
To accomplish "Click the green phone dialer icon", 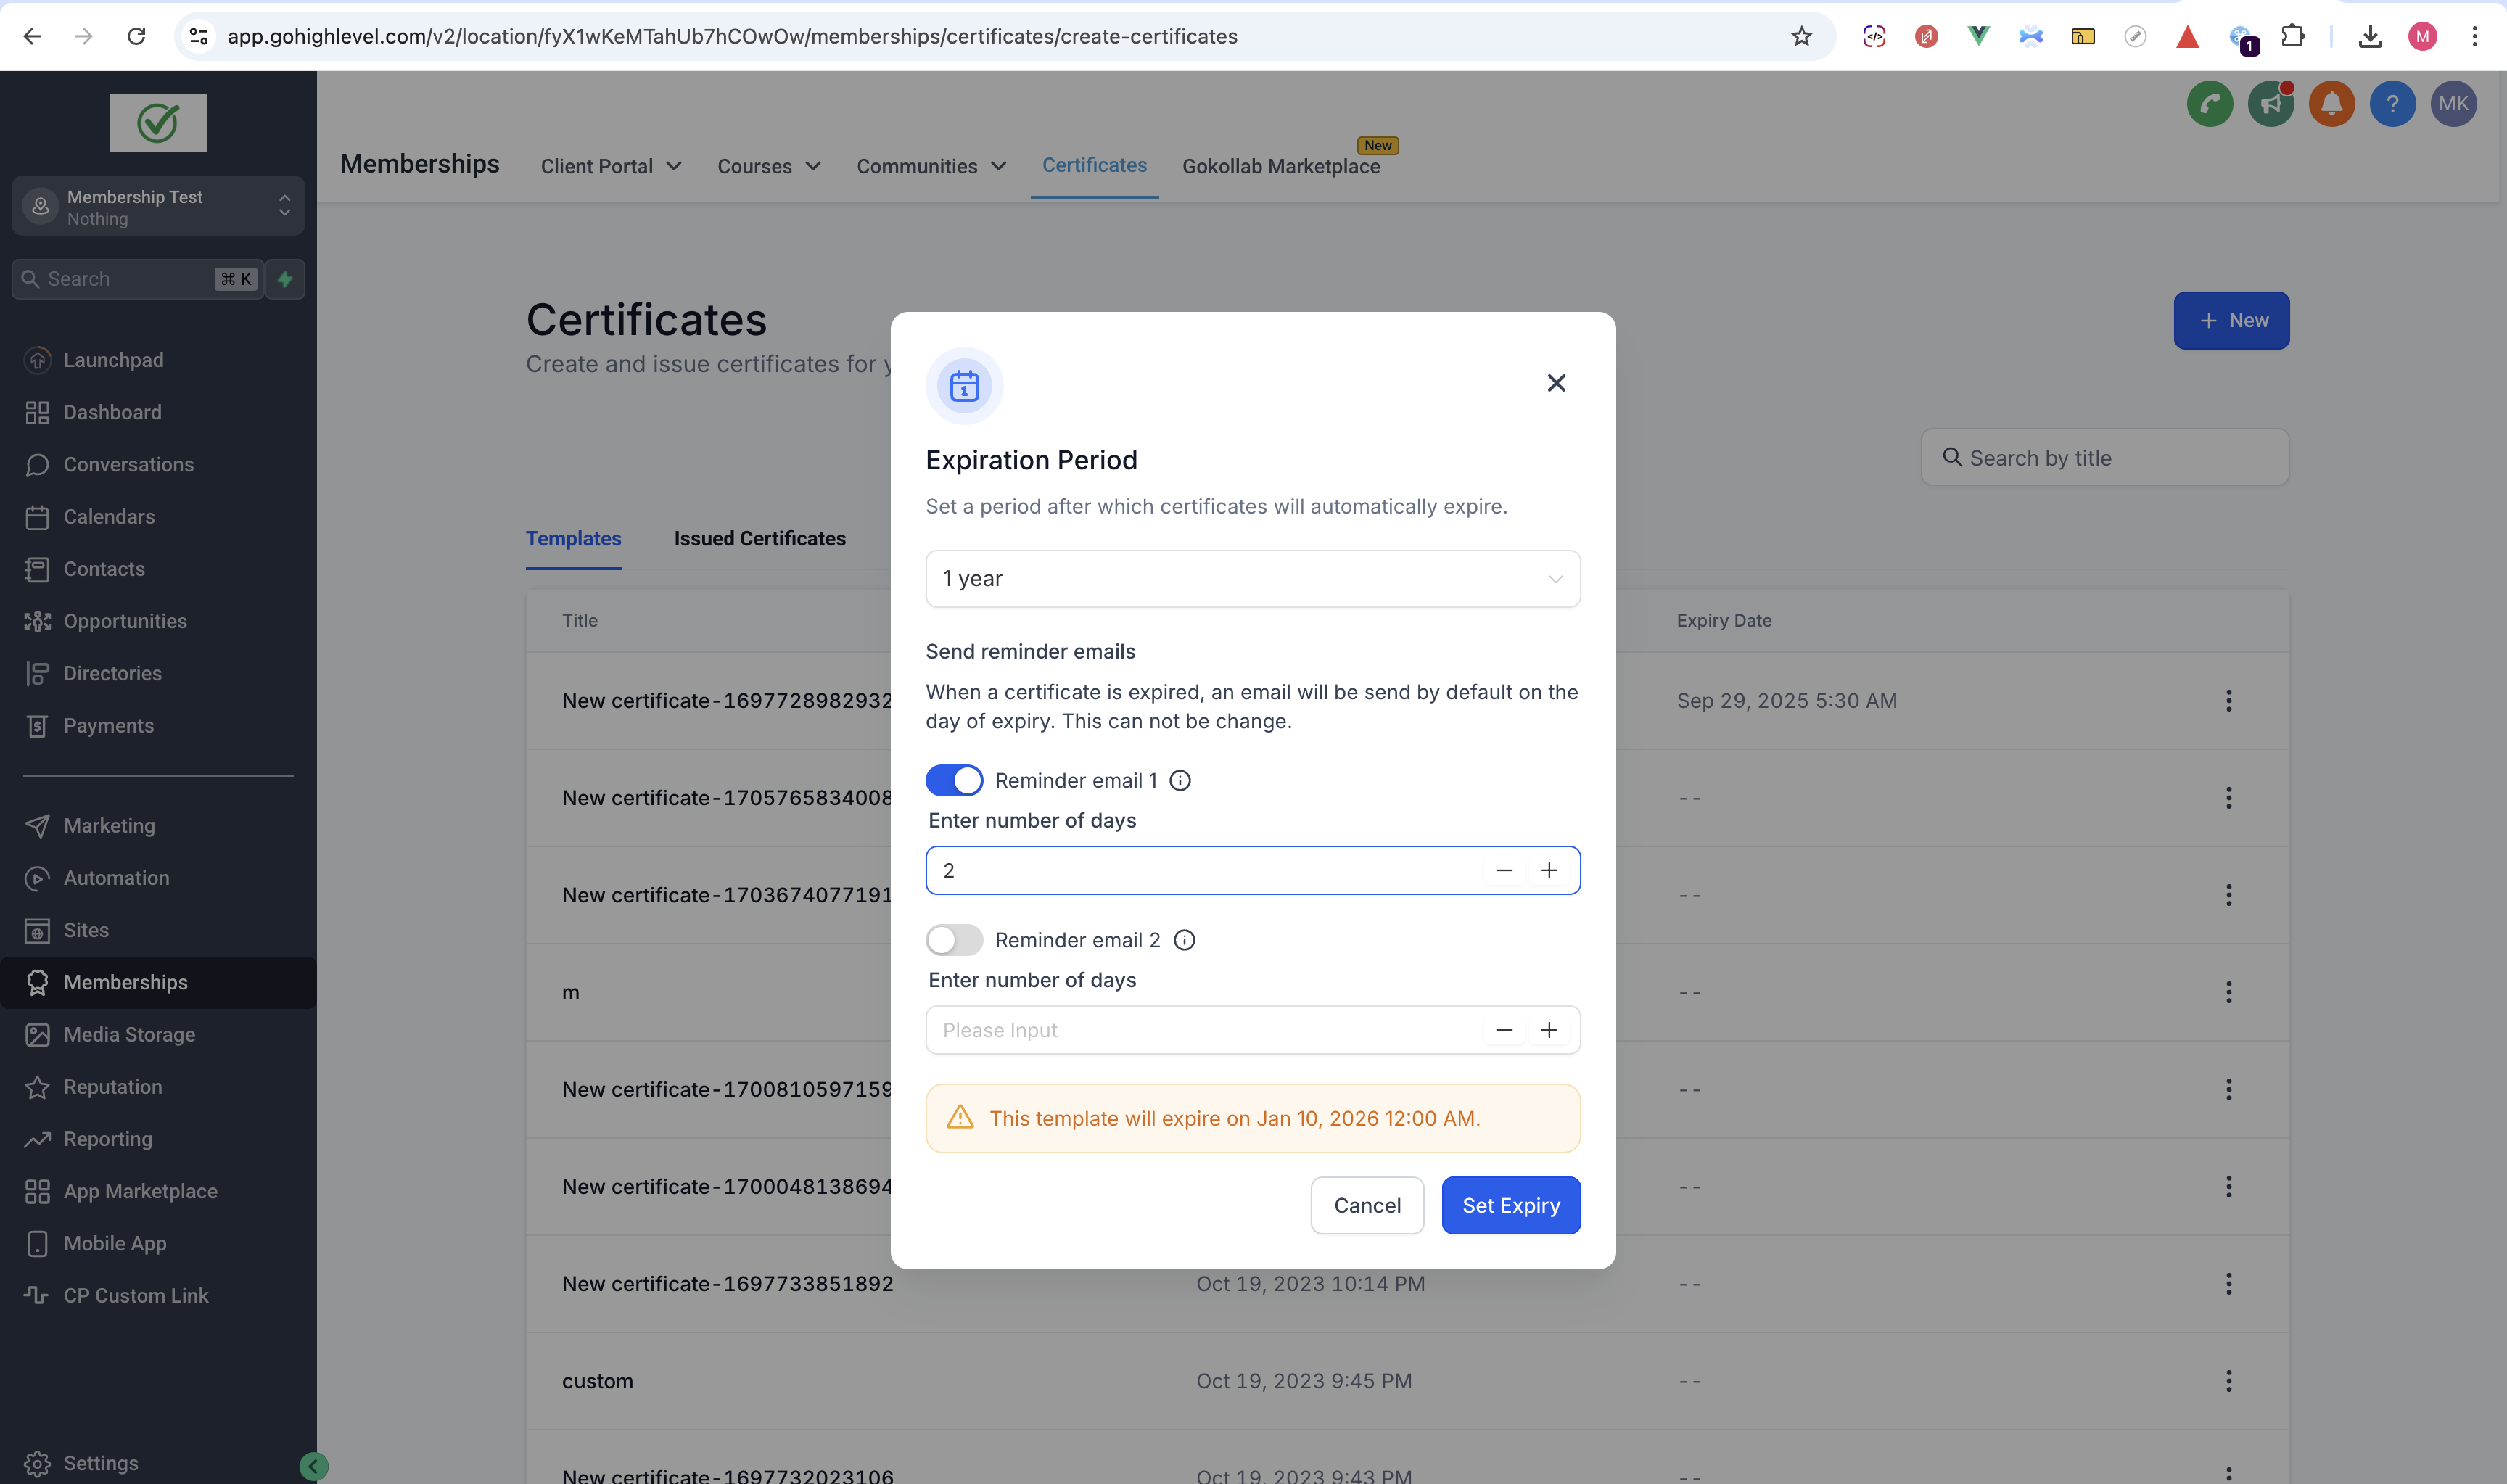I will 2209,103.
